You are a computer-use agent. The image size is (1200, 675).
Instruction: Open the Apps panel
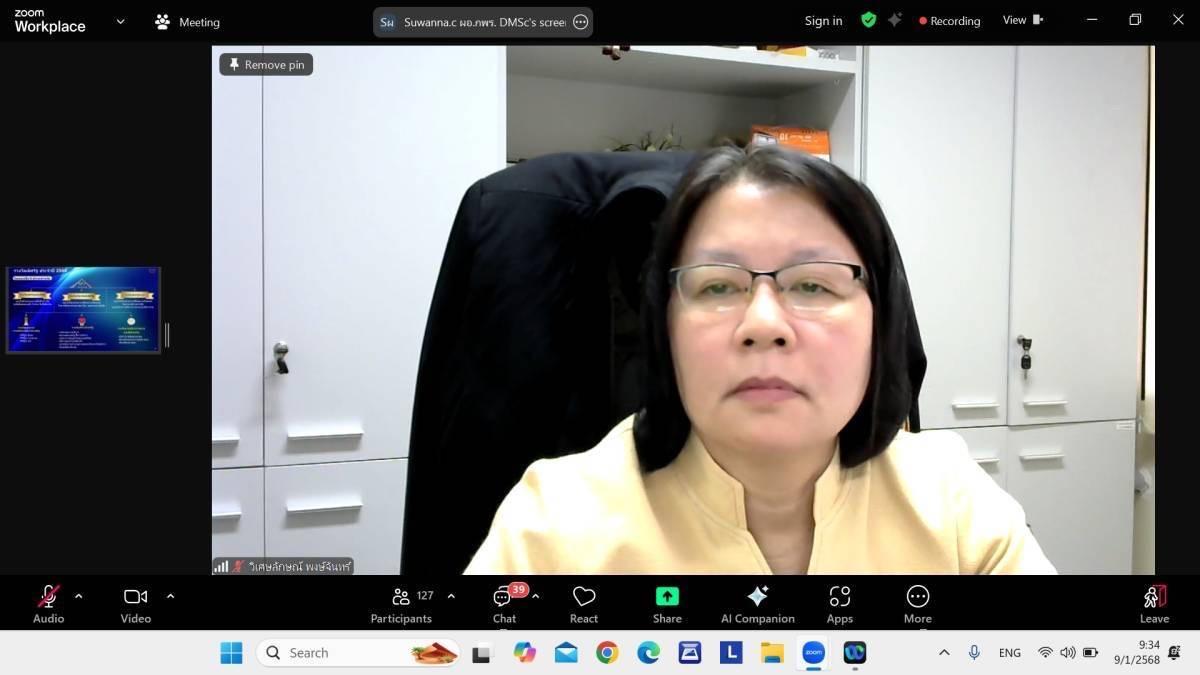839,604
